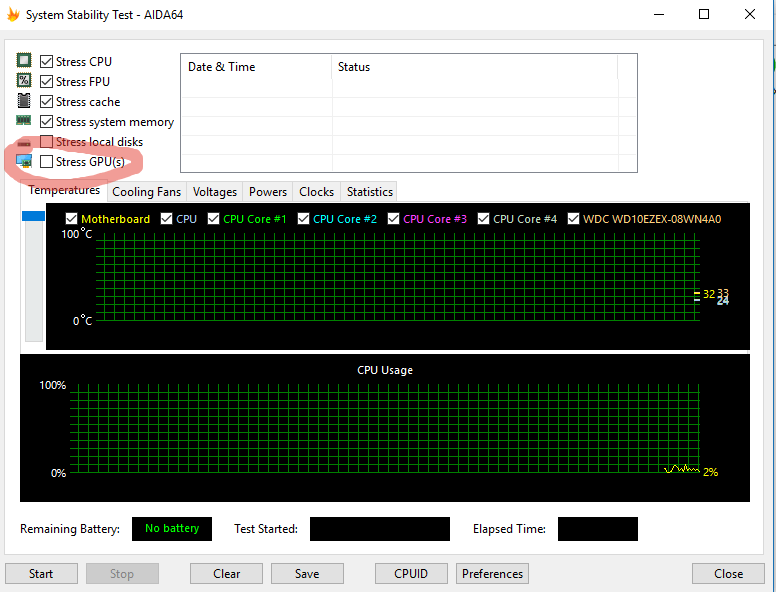Enable Stress local disks checkbox
The height and width of the screenshot is (592, 776).
(x=47, y=142)
